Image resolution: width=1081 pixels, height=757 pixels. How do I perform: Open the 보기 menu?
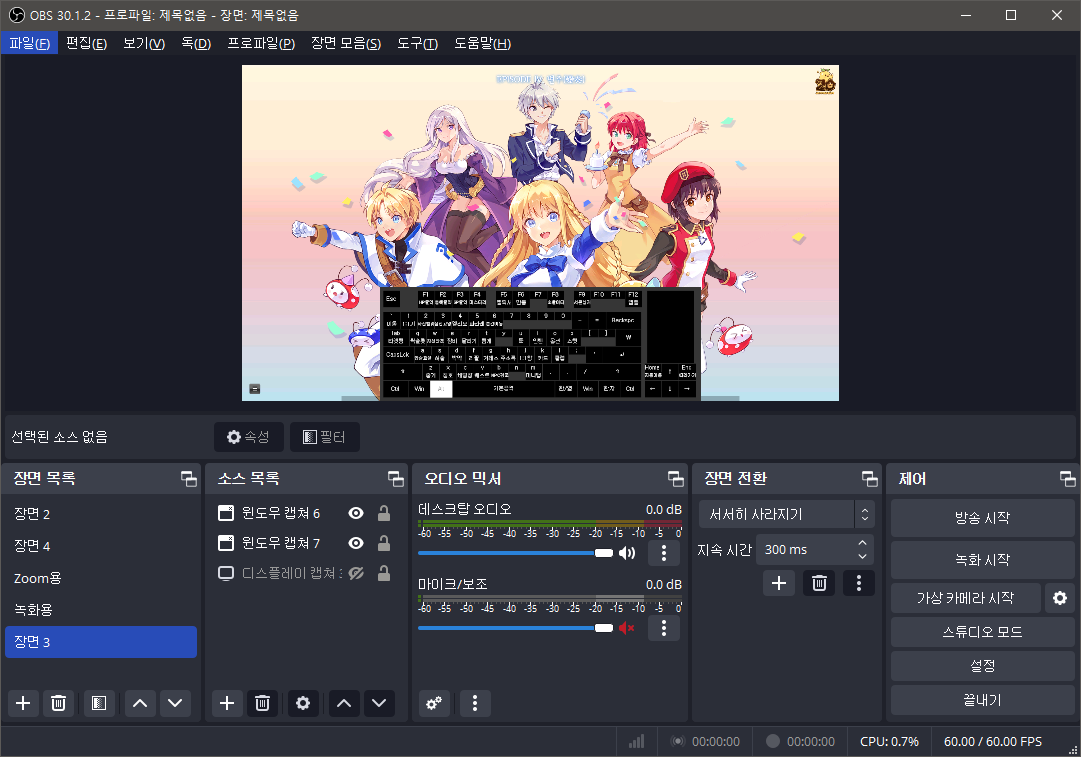[x=144, y=43]
